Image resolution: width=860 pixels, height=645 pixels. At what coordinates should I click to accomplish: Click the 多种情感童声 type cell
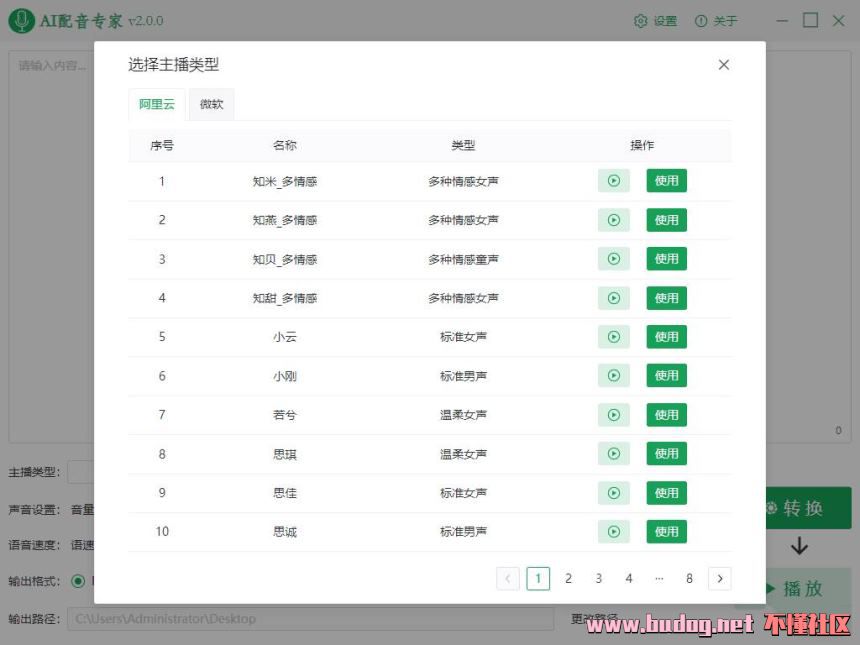pos(463,259)
